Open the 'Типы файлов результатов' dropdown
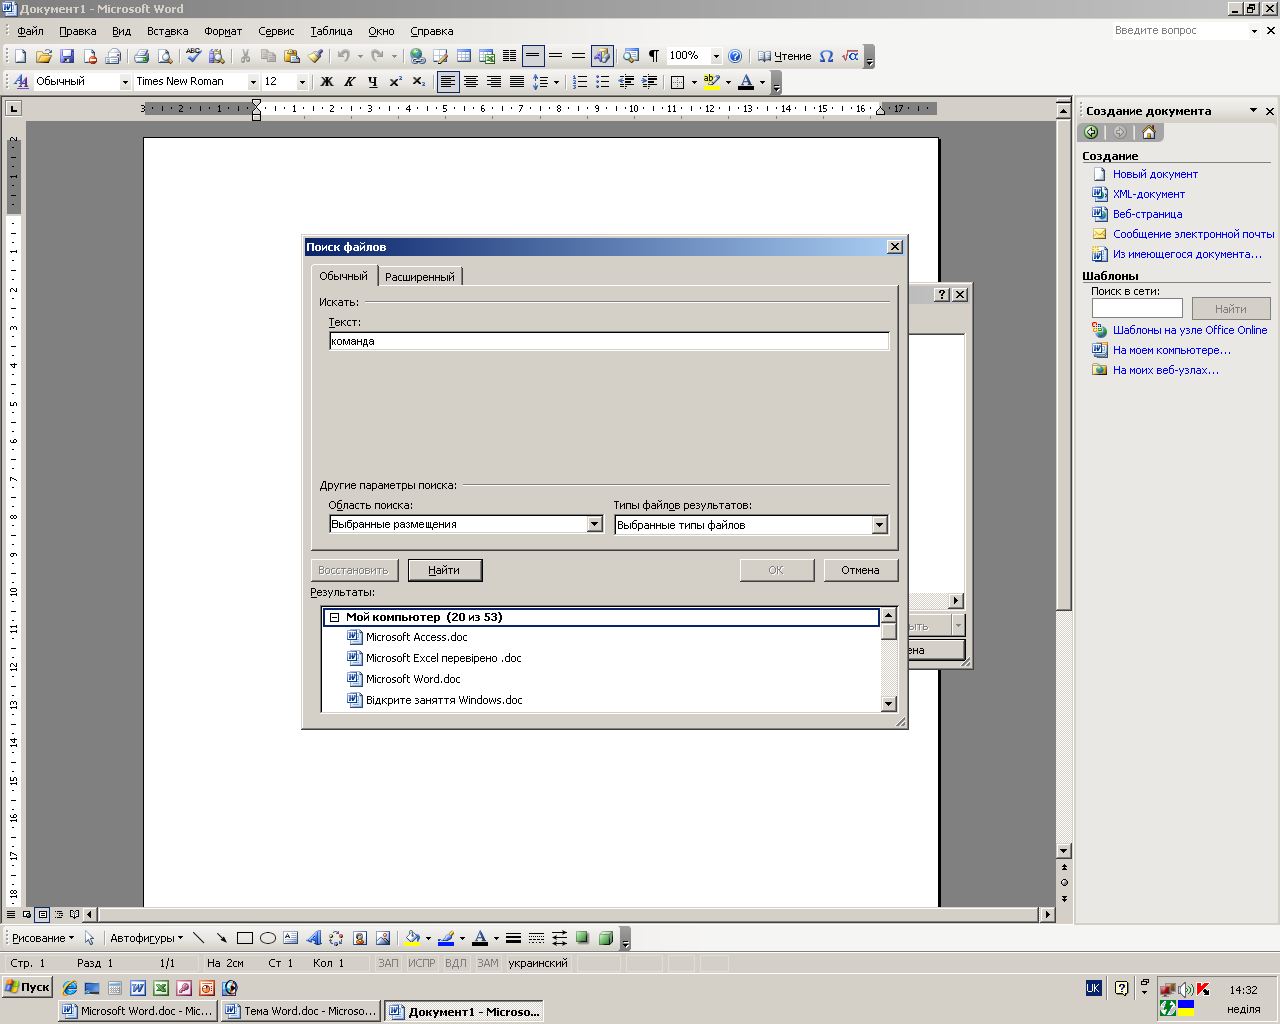 [x=879, y=525]
